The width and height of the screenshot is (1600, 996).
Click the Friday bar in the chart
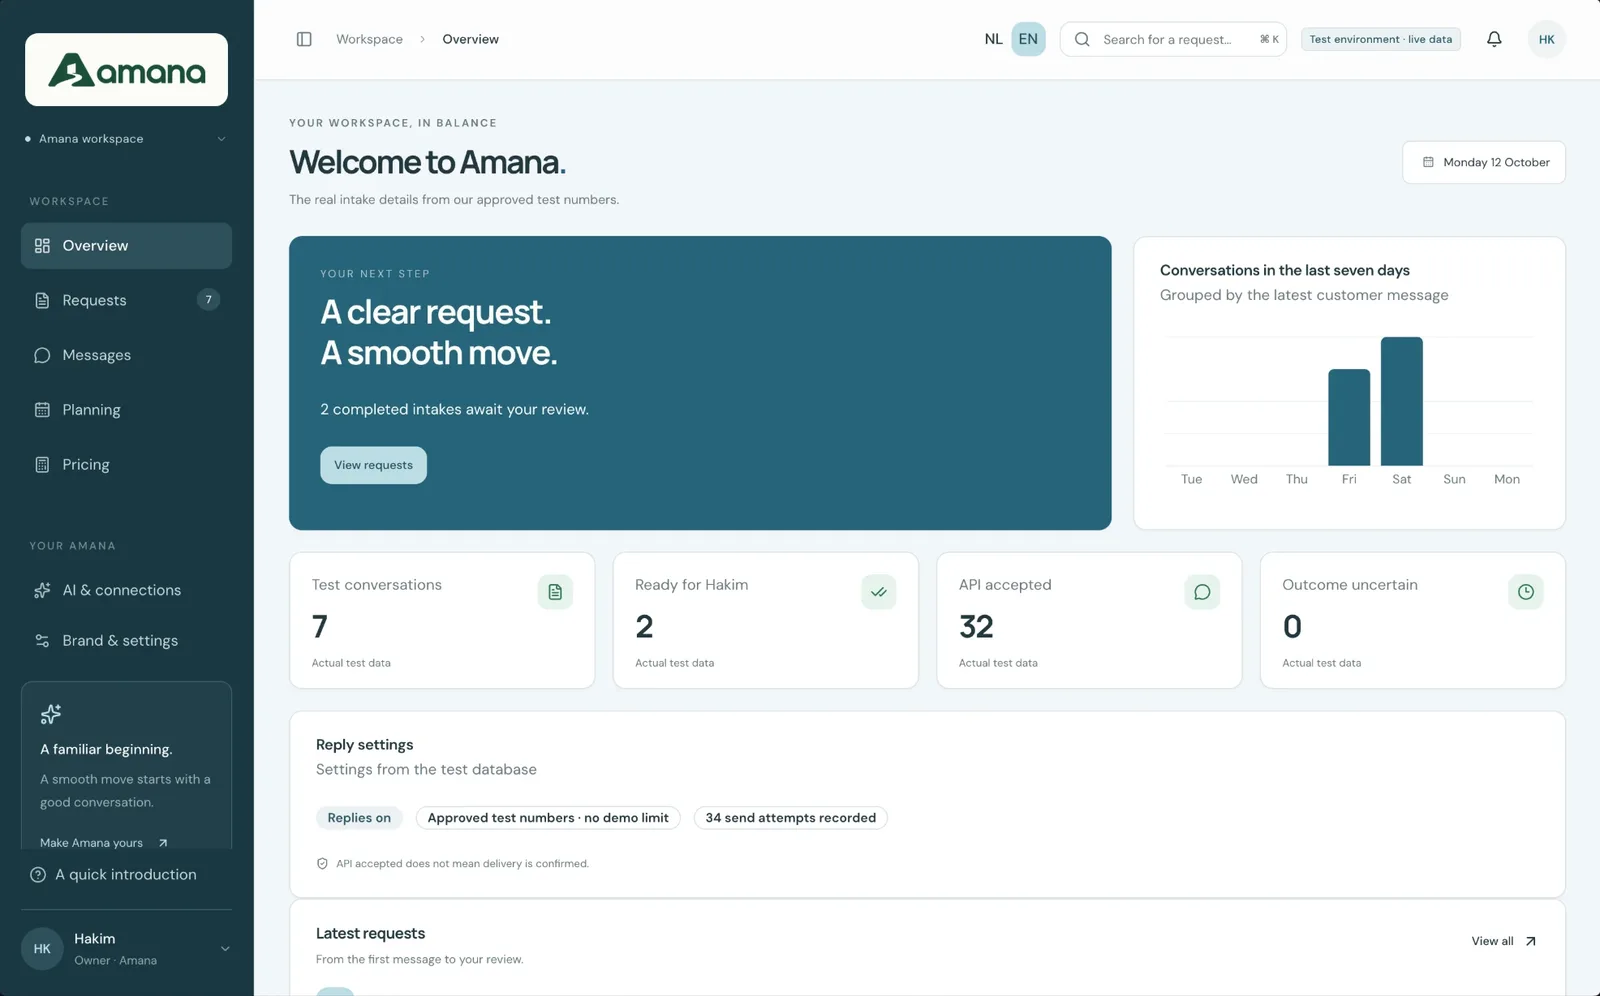tap(1349, 417)
